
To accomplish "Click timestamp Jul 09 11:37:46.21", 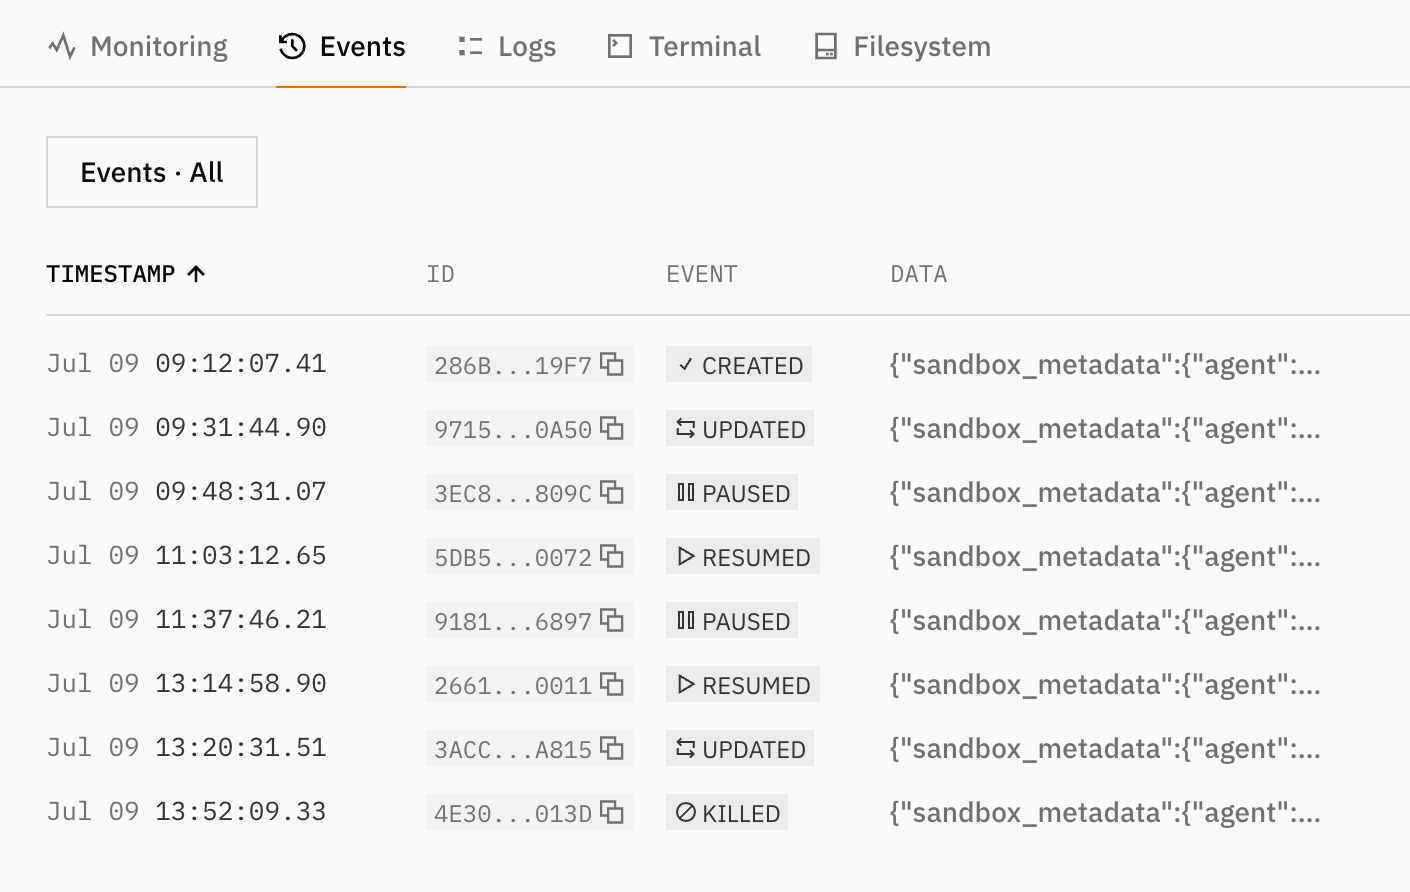I will coord(187,619).
